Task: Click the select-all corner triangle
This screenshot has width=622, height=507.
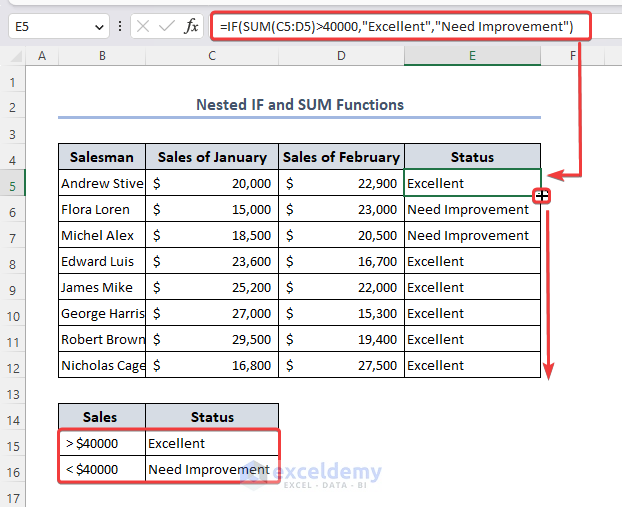Action: coord(13,57)
